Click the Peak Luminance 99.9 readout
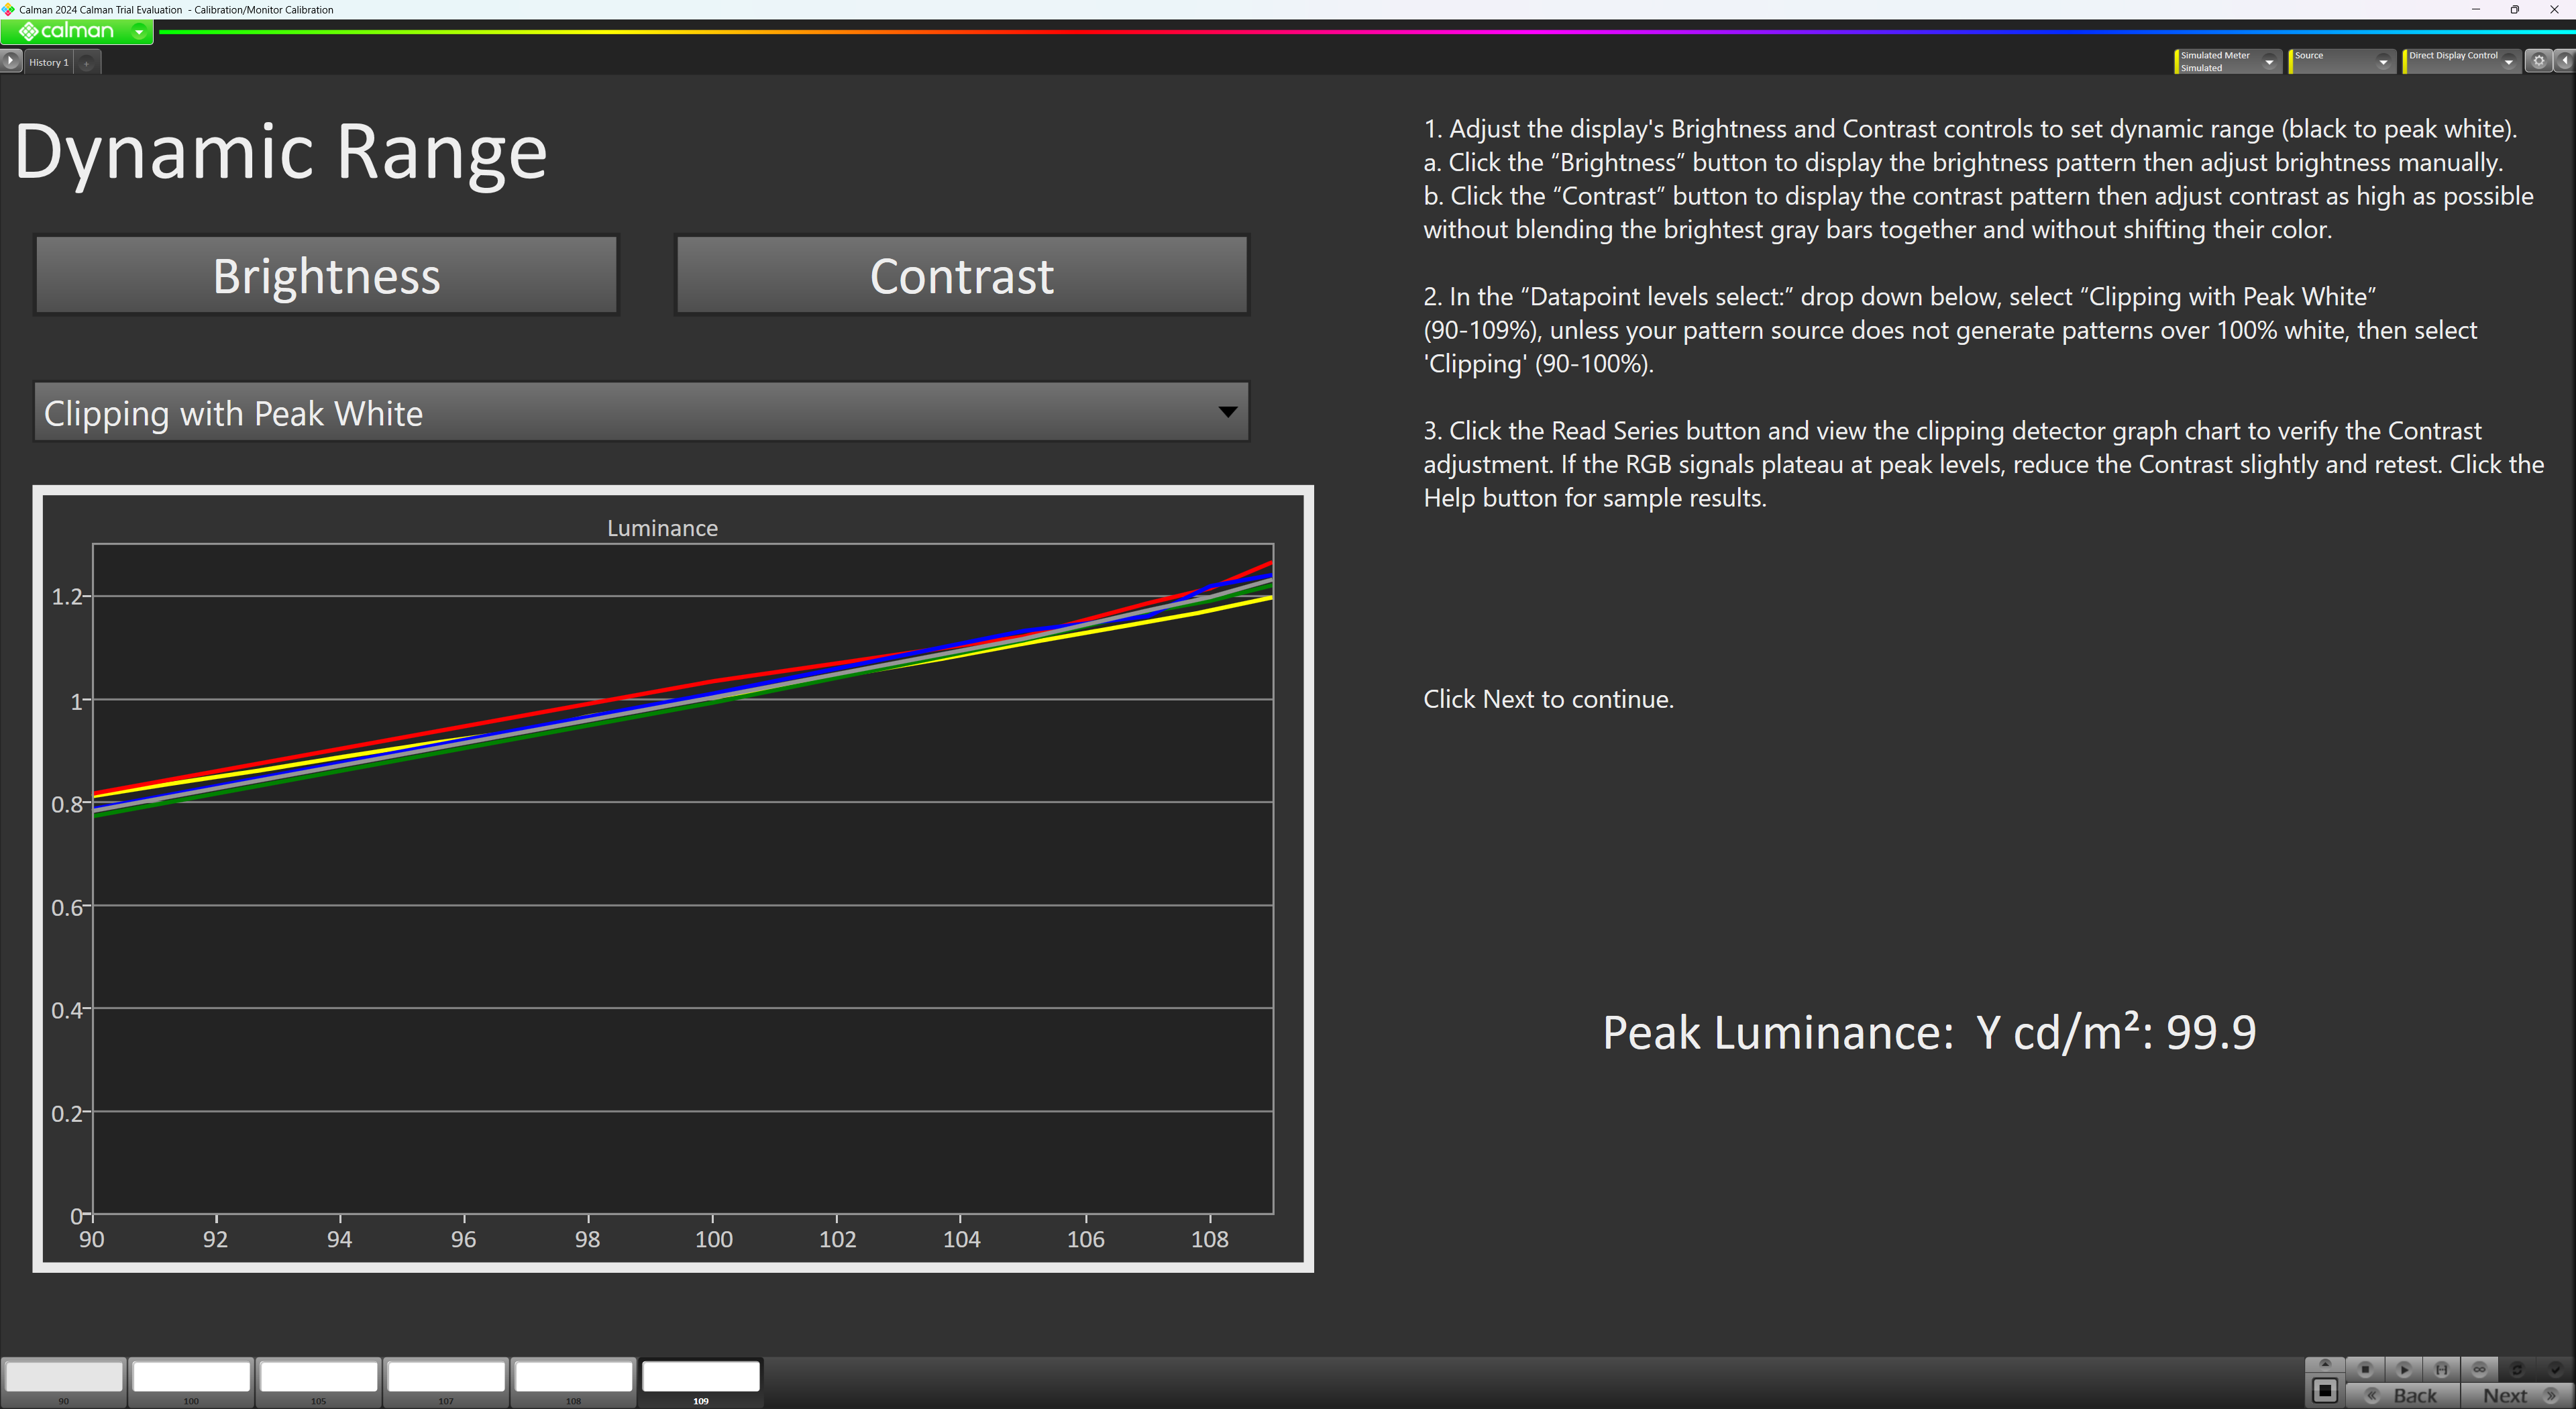This screenshot has height=1409, width=2576. click(x=1929, y=1032)
